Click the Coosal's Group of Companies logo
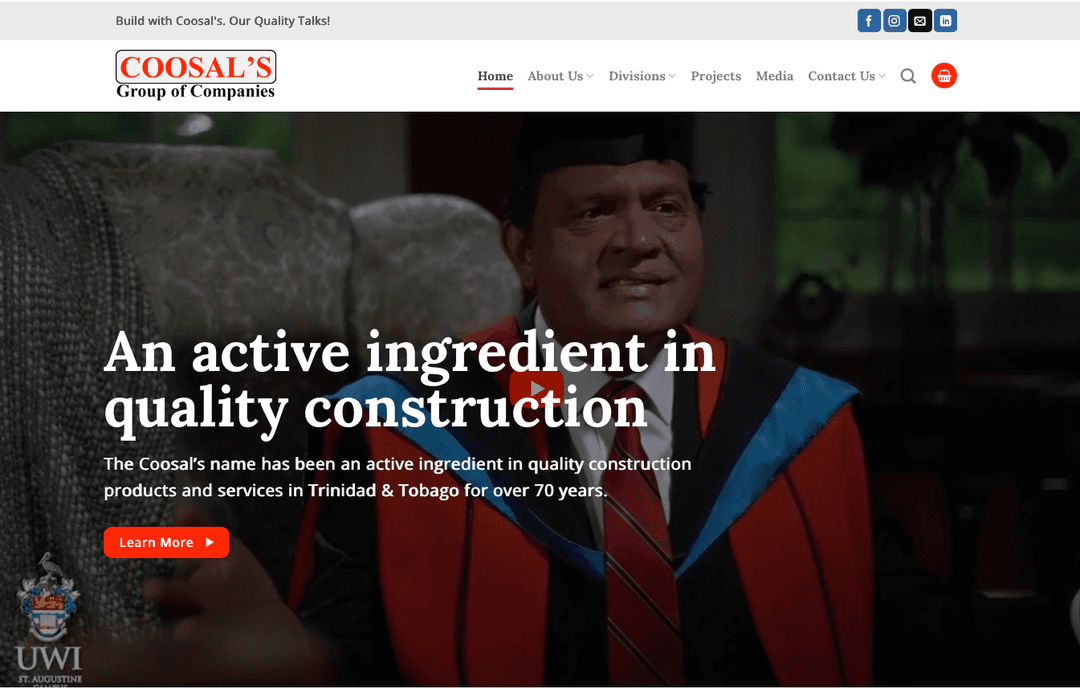This screenshot has height=689, width=1080. click(x=196, y=75)
